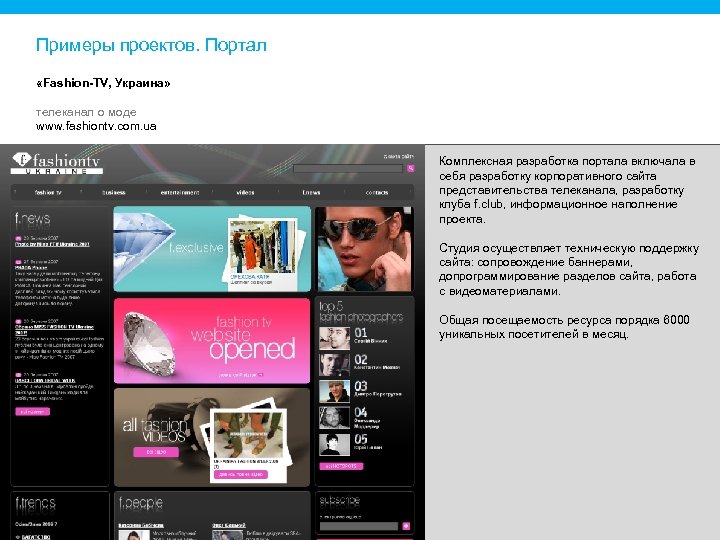Click the pink search magnifier icon

tap(411, 169)
